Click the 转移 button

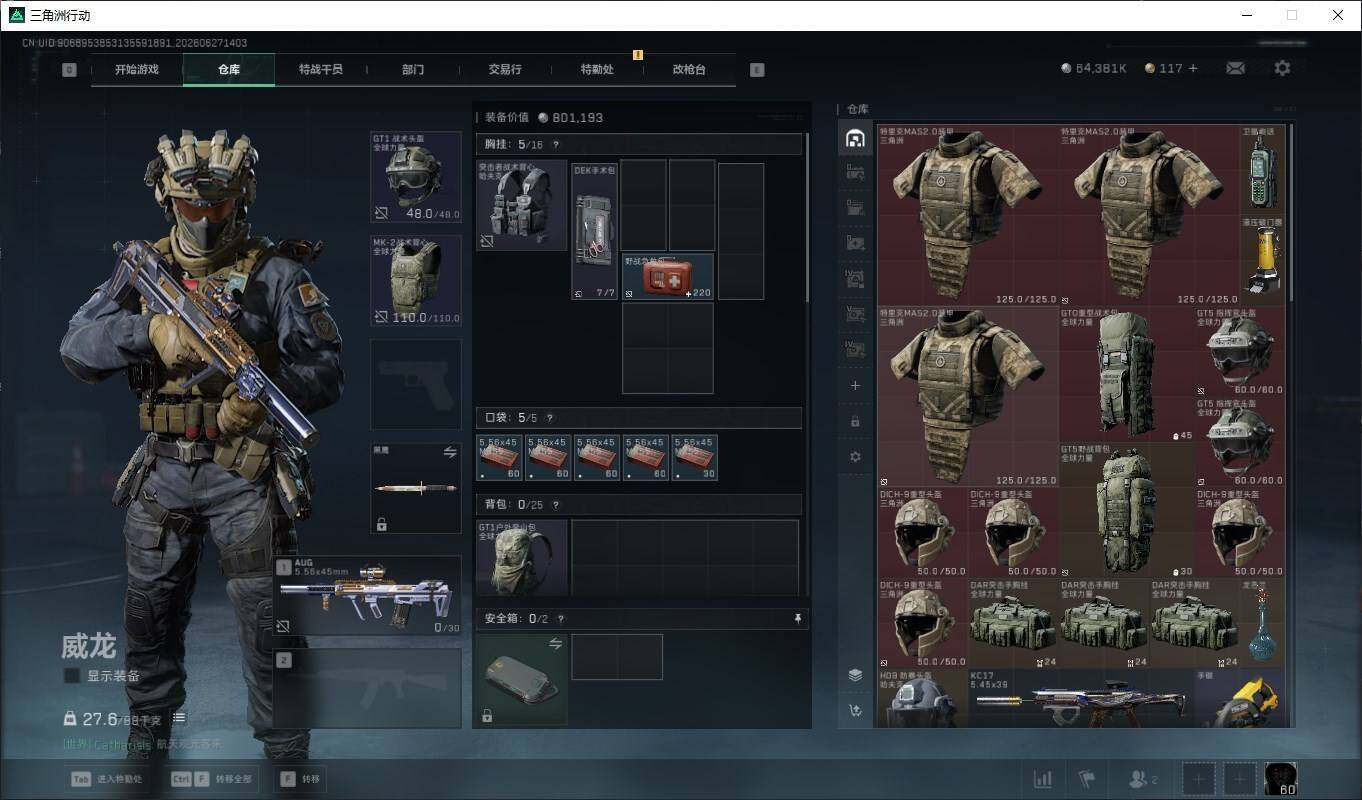(x=301, y=779)
